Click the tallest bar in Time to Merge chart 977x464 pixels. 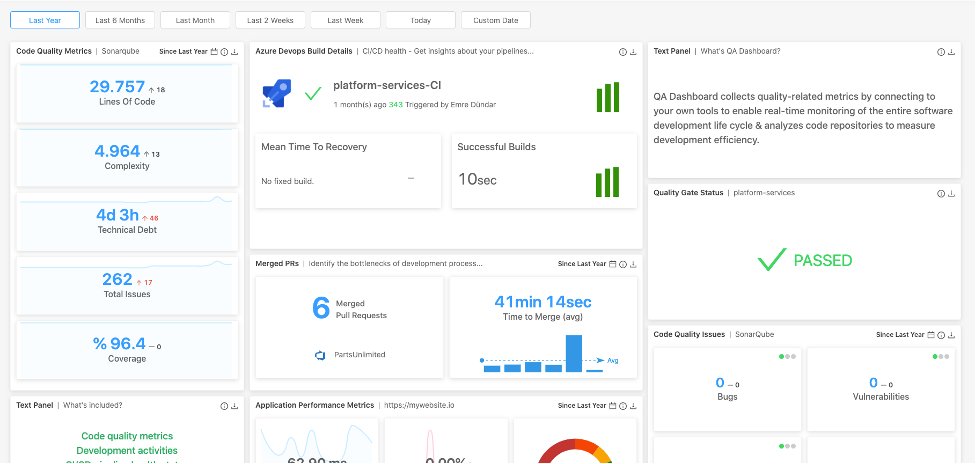pyautogui.click(x=574, y=354)
